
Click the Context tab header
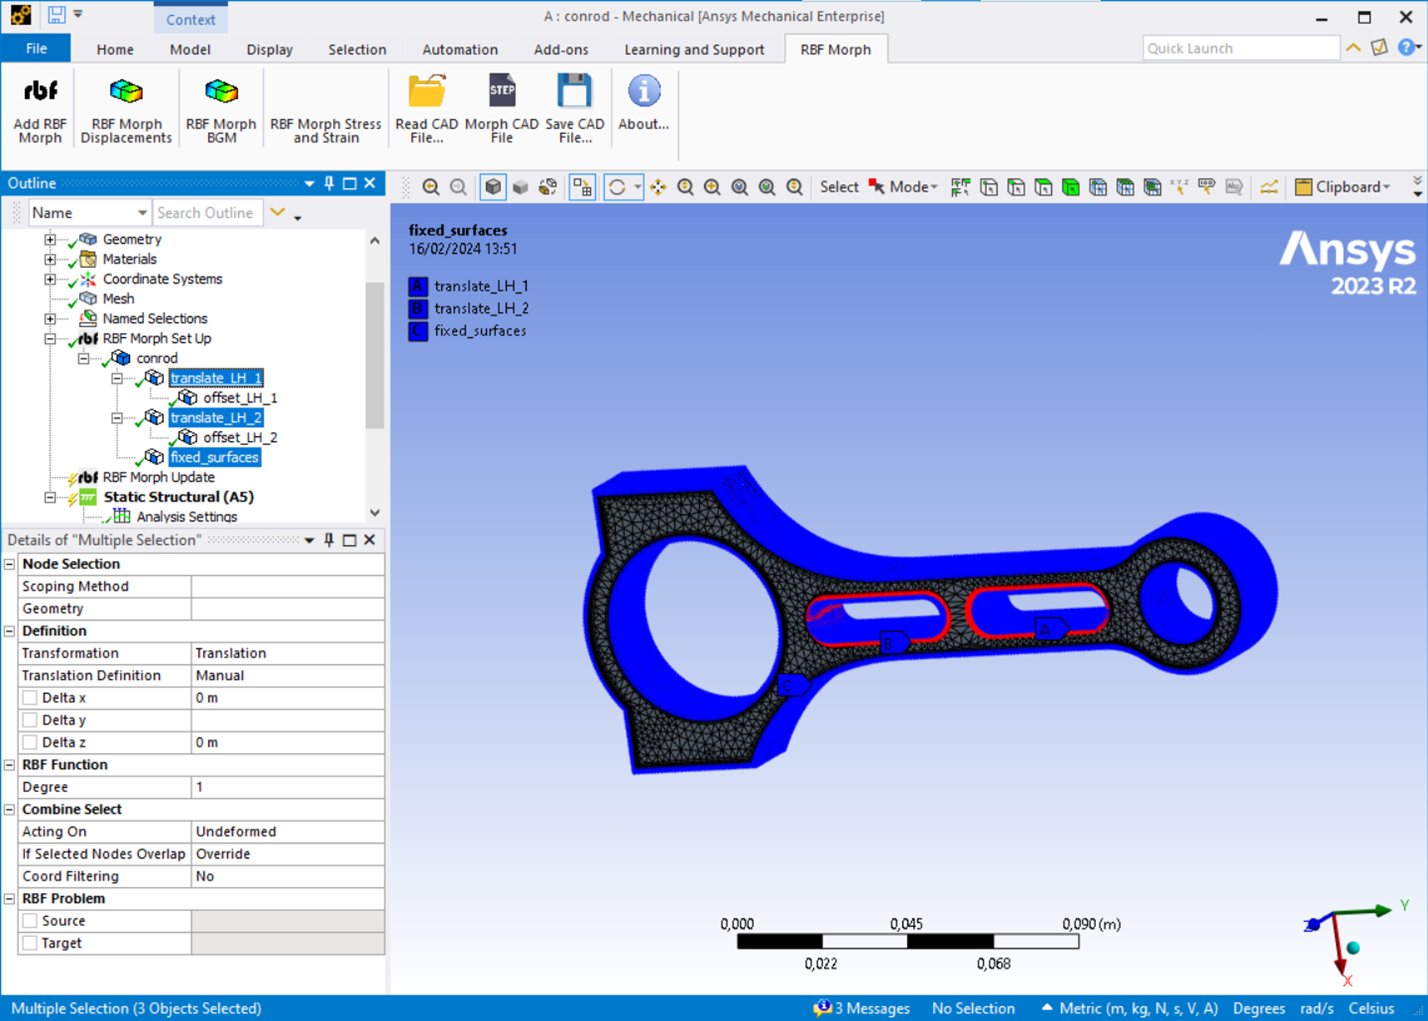tap(191, 19)
